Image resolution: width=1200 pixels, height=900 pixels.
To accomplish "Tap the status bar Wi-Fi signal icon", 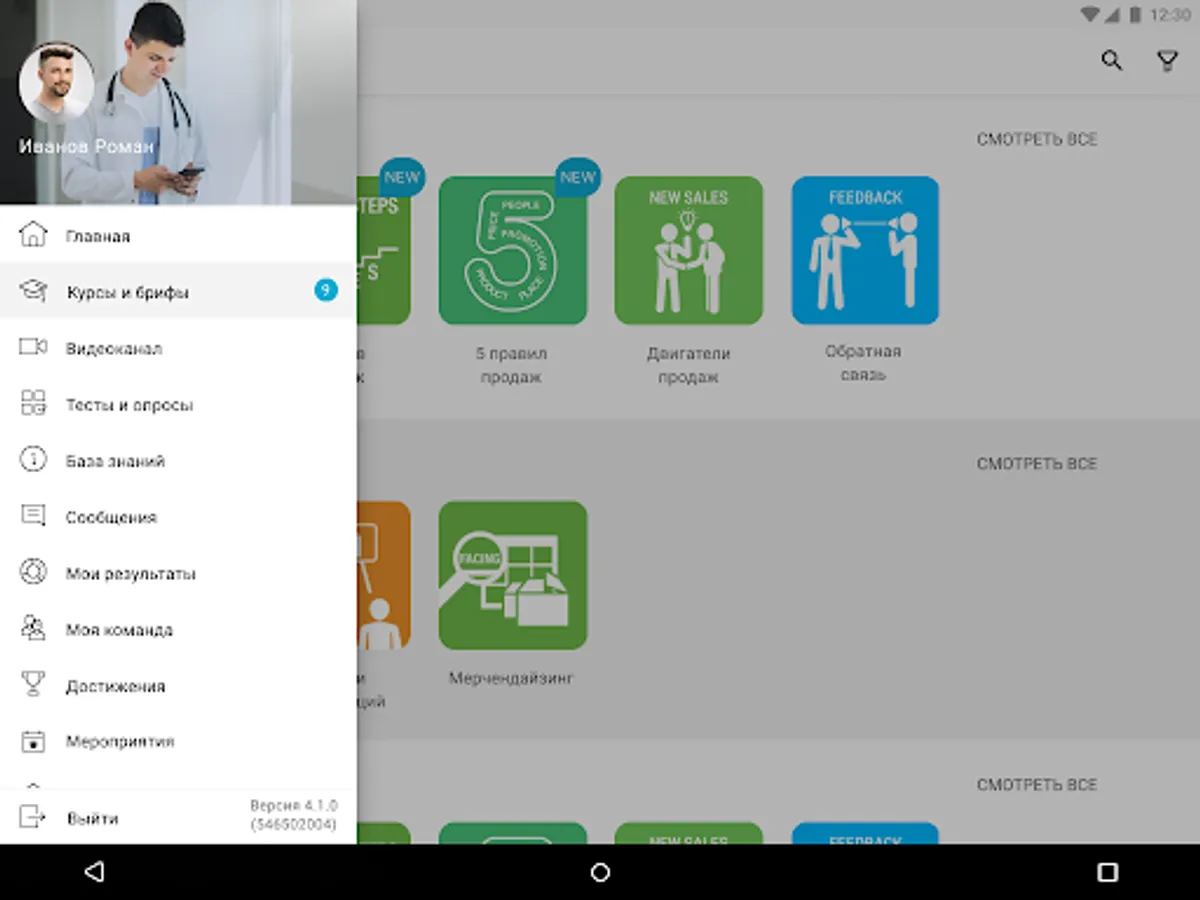I will click(1090, 16).
